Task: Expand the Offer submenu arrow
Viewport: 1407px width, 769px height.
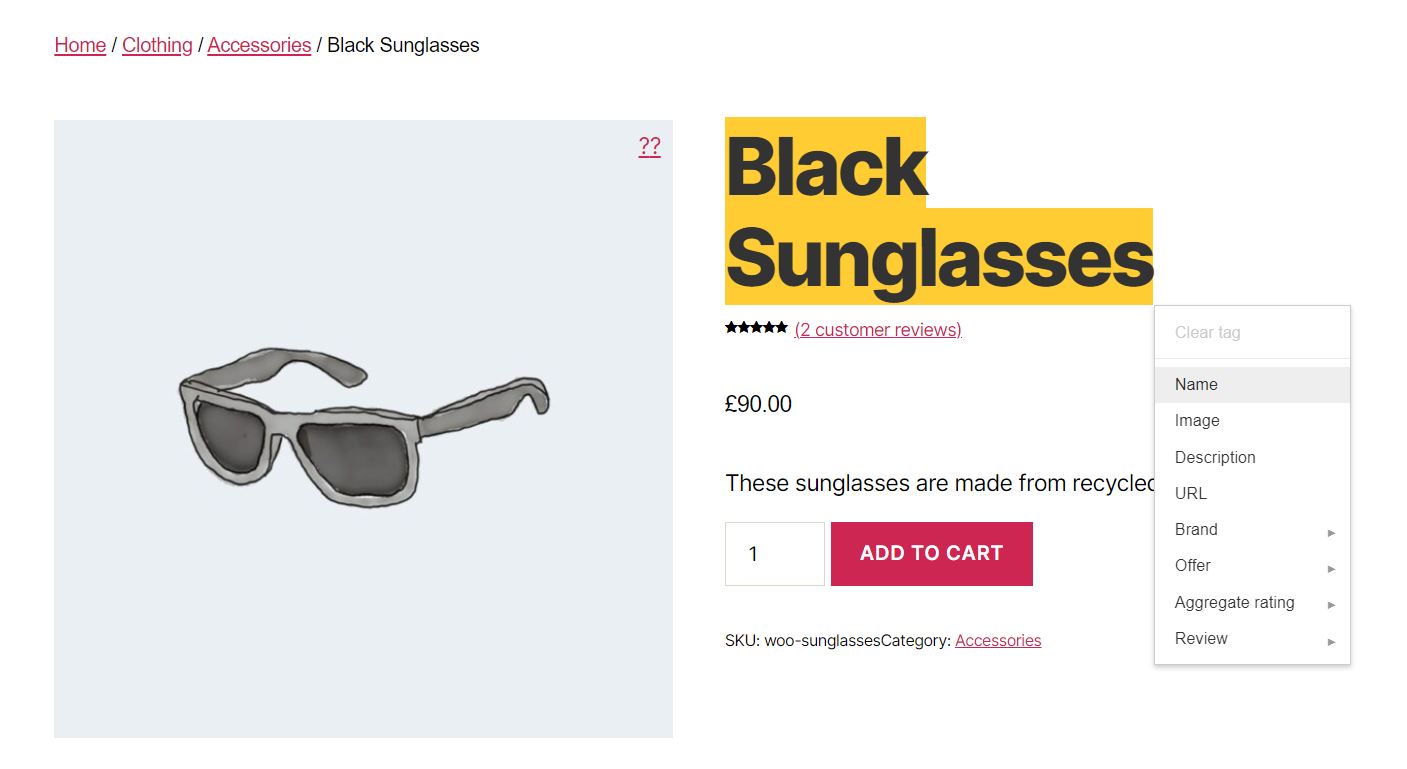Action: point(1331,568)
